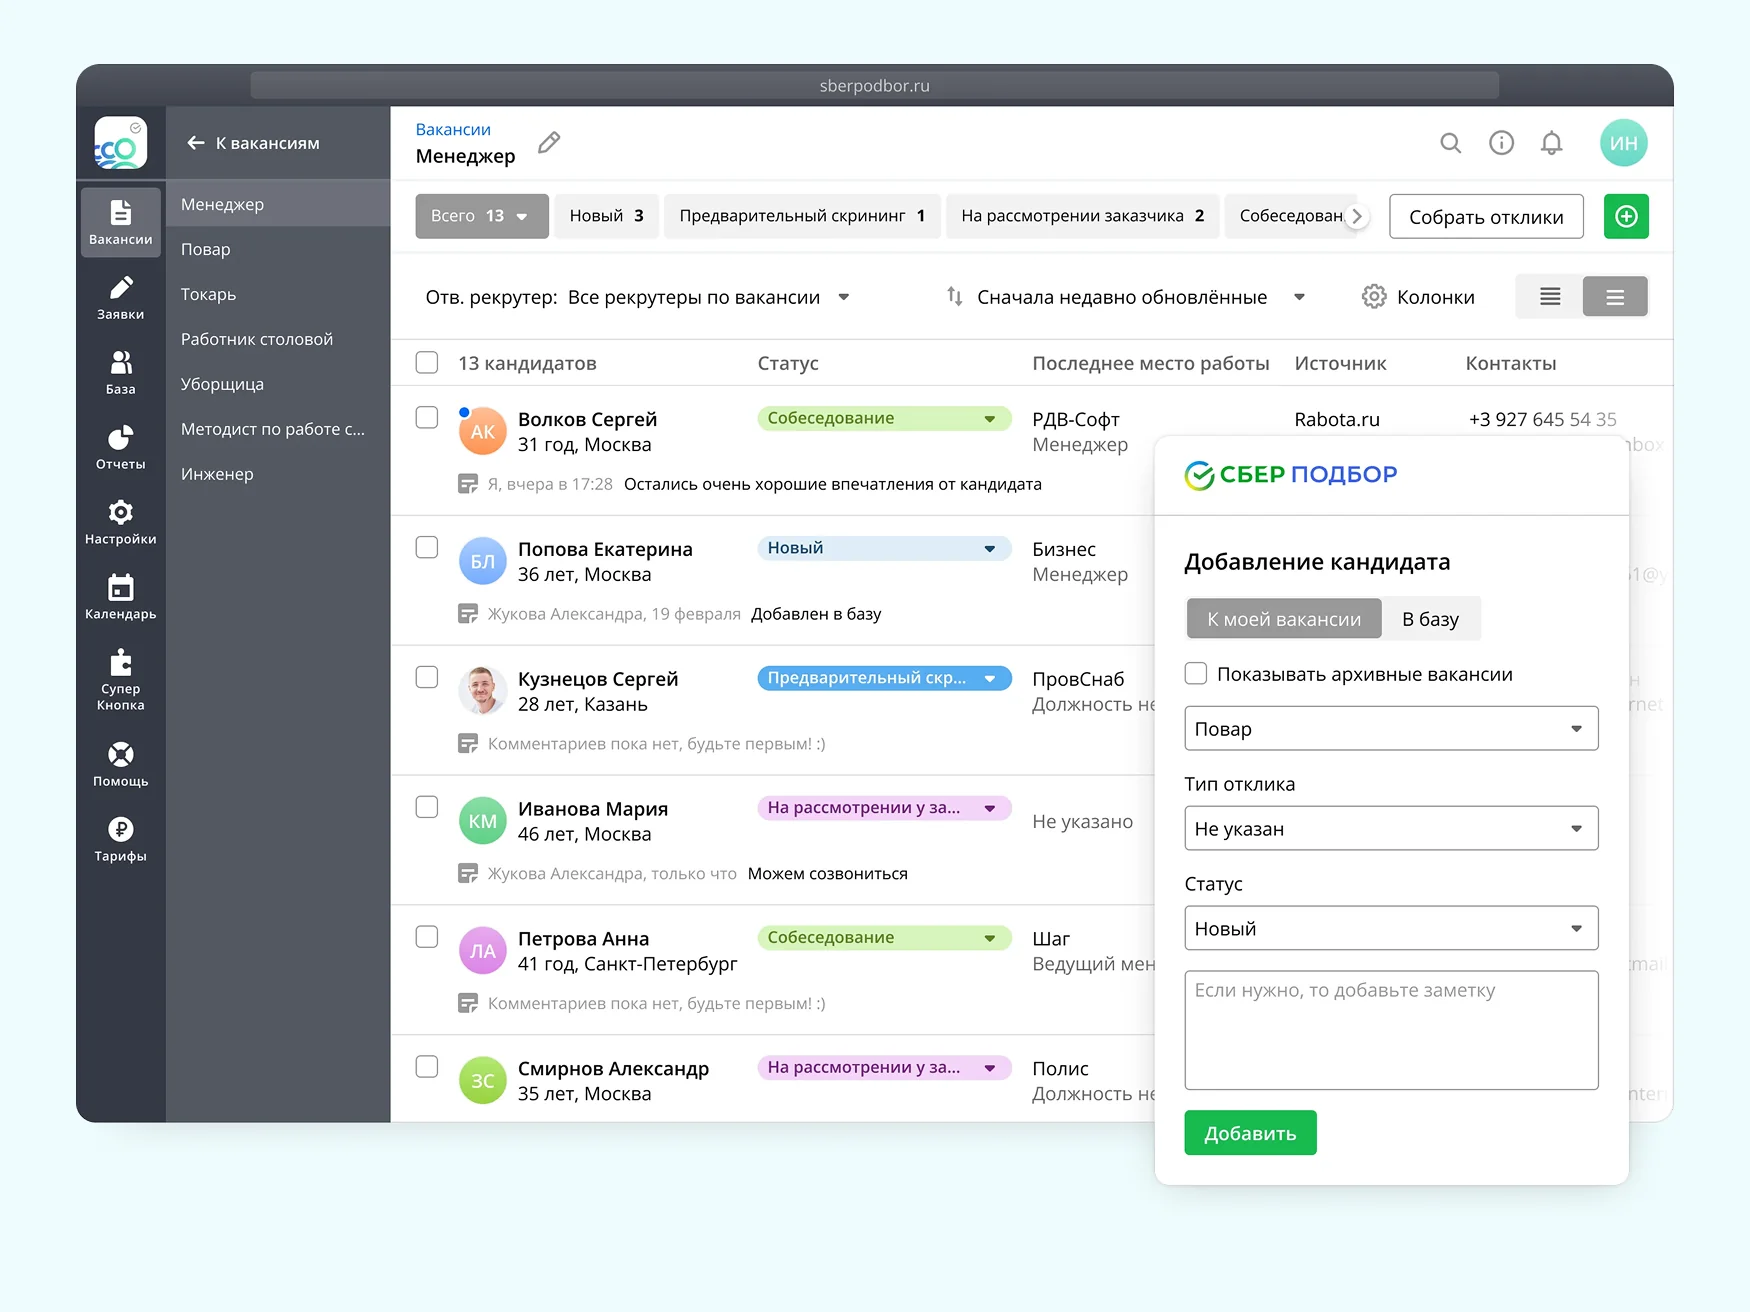The width and height of the screenshot is (1750, 1312).
Task: Open Инженер vacancy in sidebar list
Action: [278, 474]
